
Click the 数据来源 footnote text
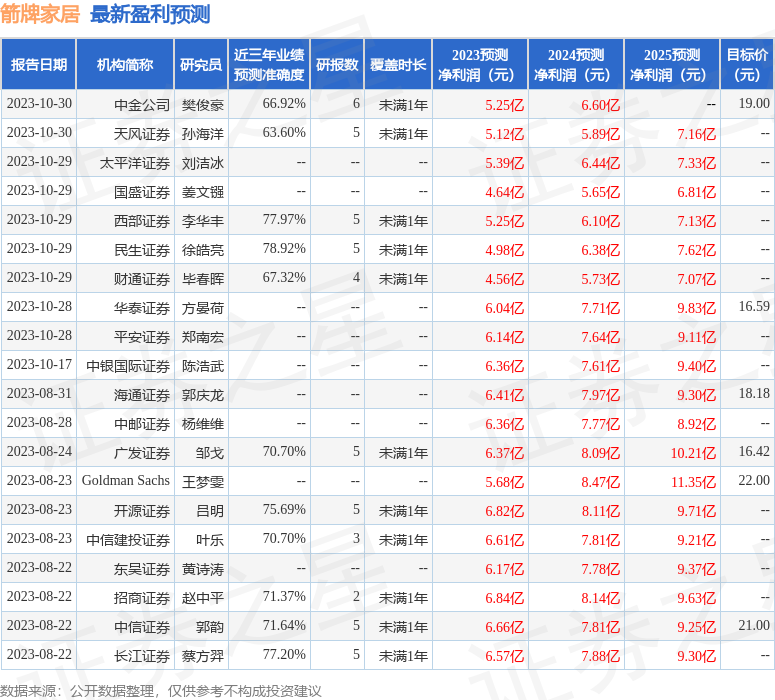point(161,691)
